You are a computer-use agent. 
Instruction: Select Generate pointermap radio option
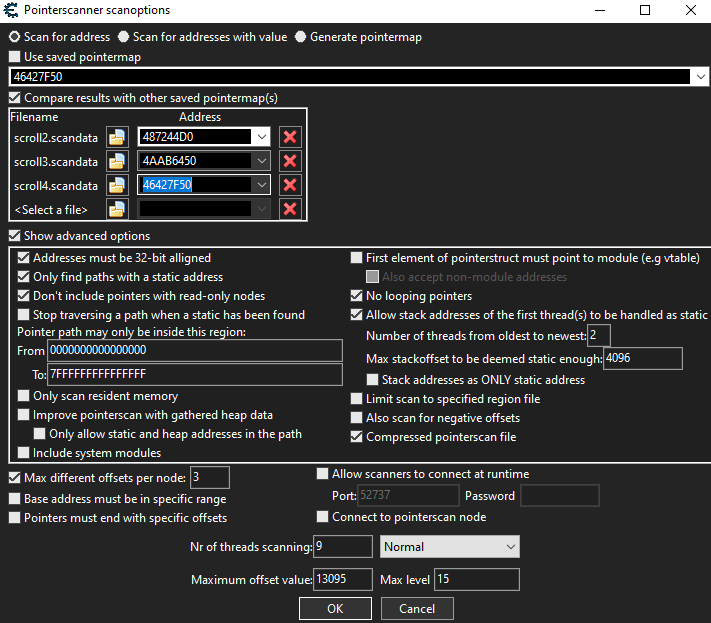pos(302,37)
